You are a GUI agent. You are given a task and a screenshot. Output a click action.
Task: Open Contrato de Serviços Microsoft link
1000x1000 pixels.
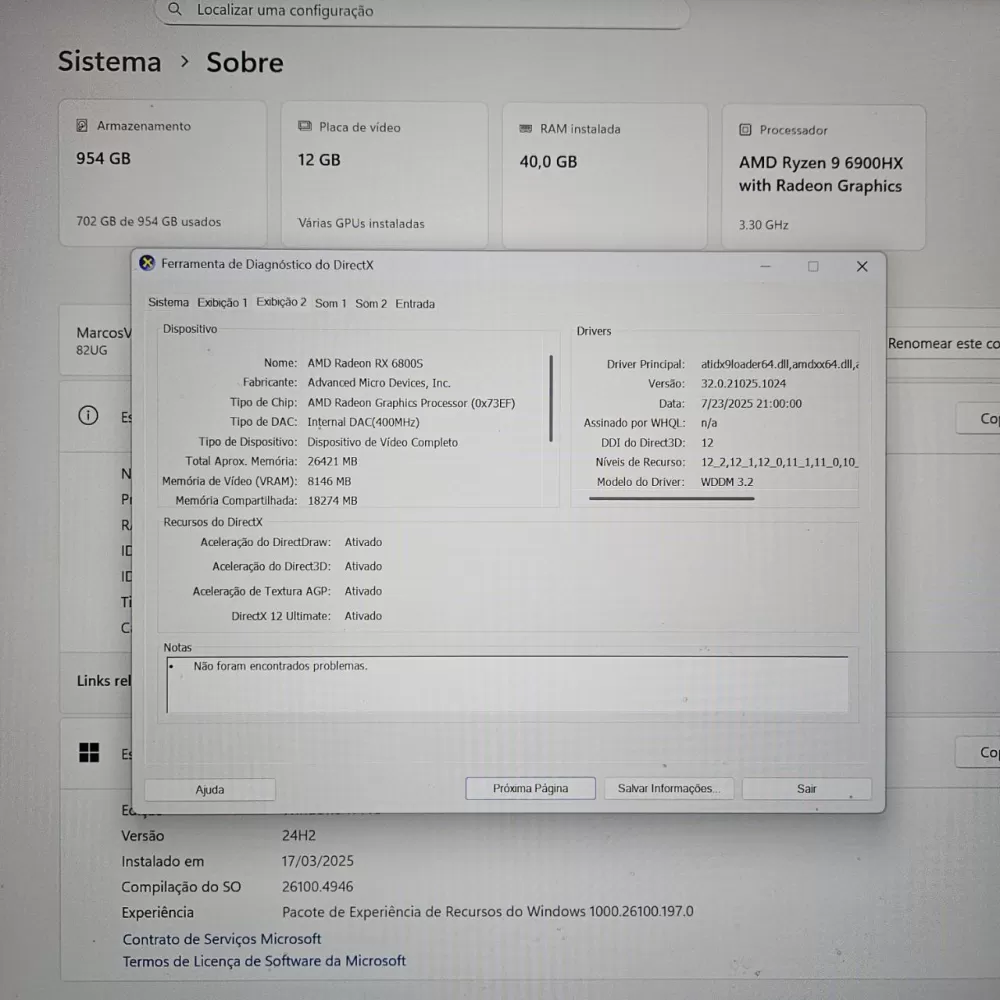(222, 939)
